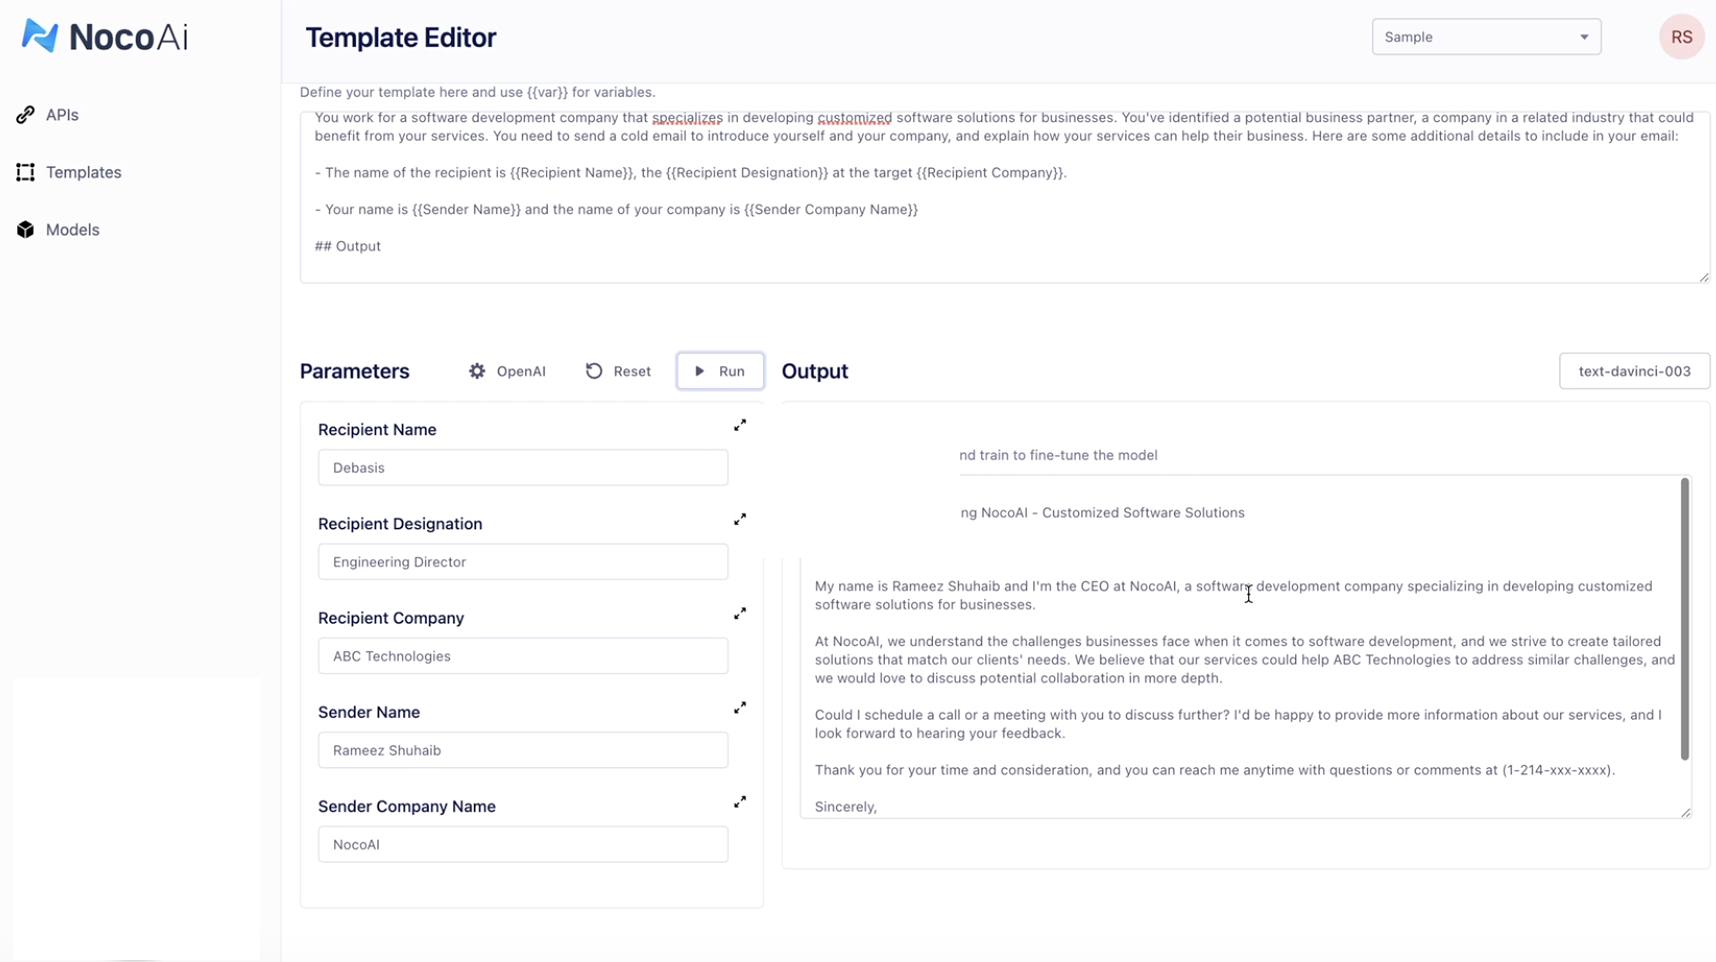Click the output box resize handle
Viewport: 1716px width, 962px height.
(x=1685, y=812)
